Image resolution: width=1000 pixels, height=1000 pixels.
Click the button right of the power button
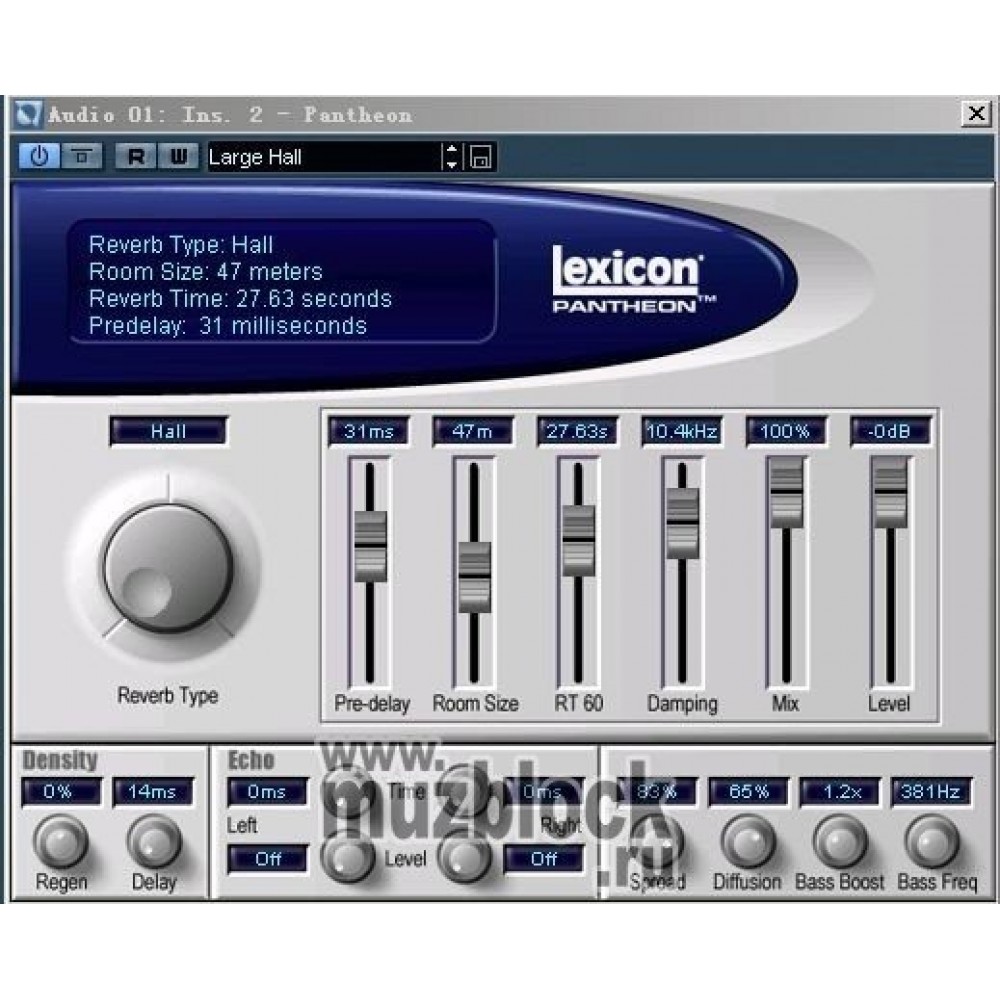[81, 156]
